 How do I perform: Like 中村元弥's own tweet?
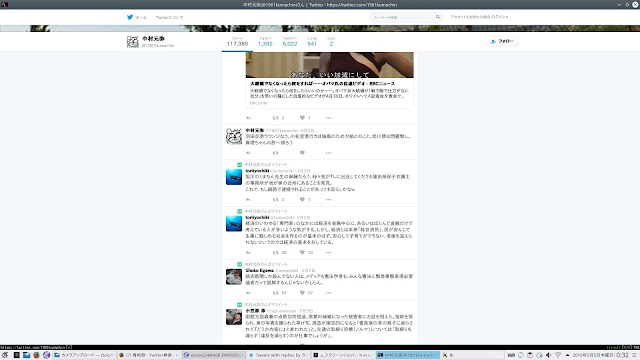pyautogui.click(x=302, y=153)
